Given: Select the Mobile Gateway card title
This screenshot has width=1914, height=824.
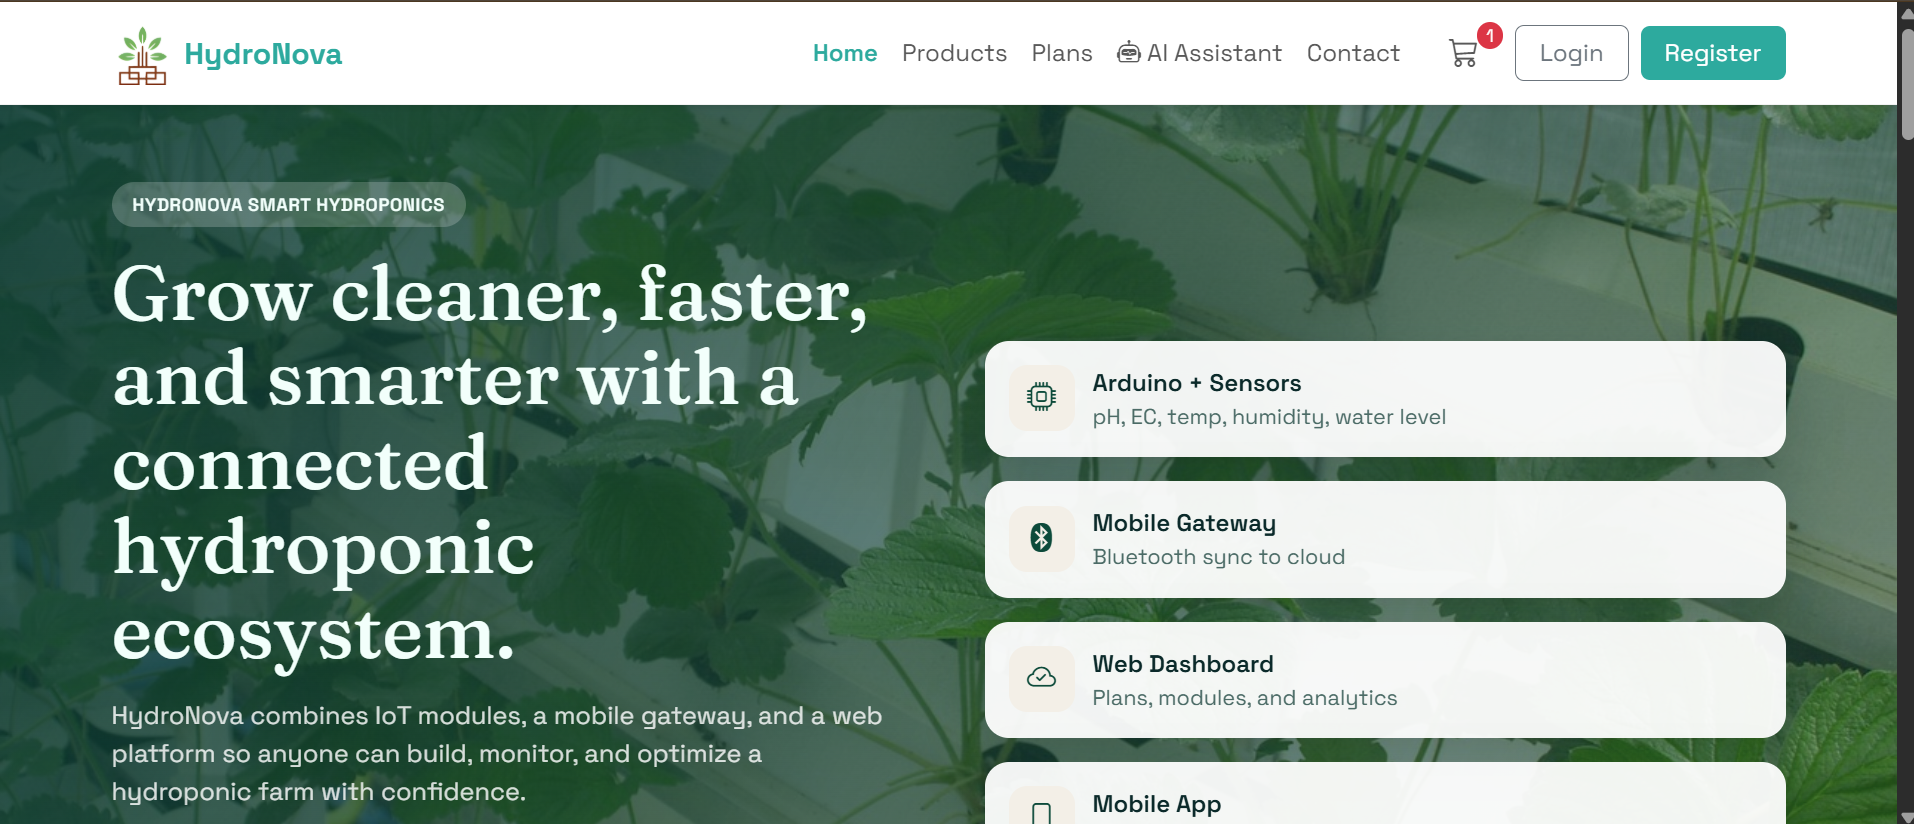Looking at the screenshot, I should pos(1184,523).
